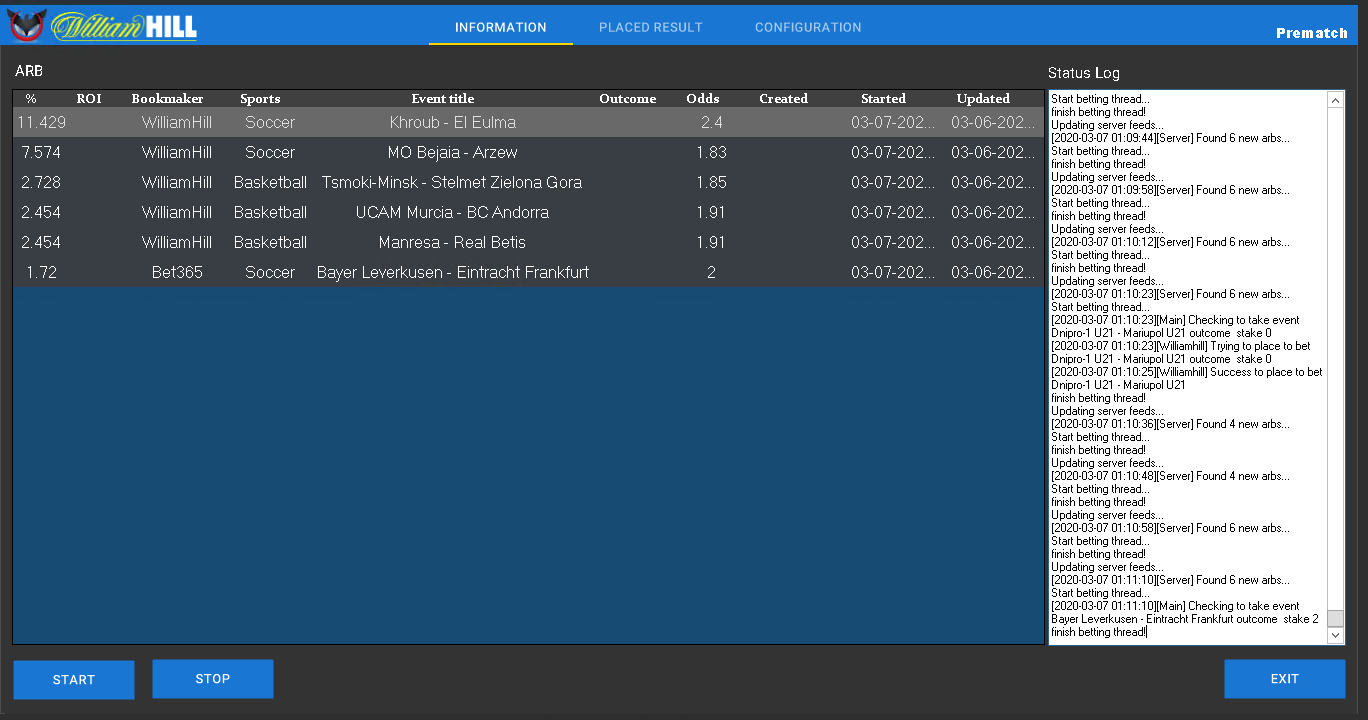The width and height of the screenshot is (1368, 720).
Task: Click the Status Log scroll up arrow
Action: coord(1336,100)
